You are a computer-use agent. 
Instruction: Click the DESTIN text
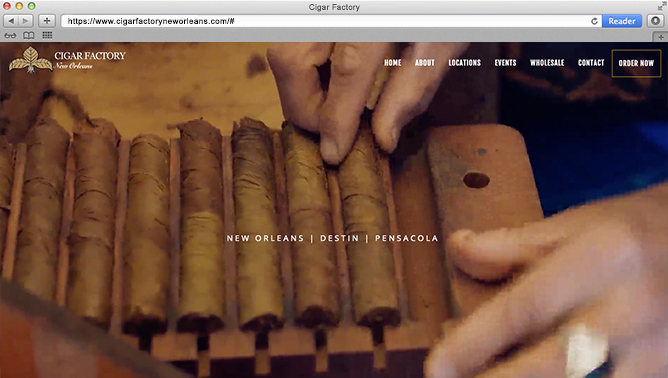click(x=340, y=238)
